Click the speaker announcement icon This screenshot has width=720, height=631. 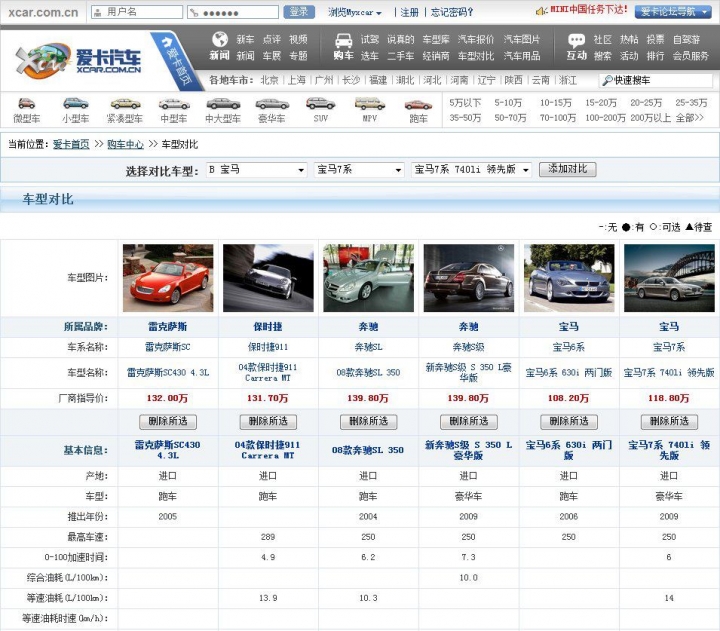pos(542,11)
